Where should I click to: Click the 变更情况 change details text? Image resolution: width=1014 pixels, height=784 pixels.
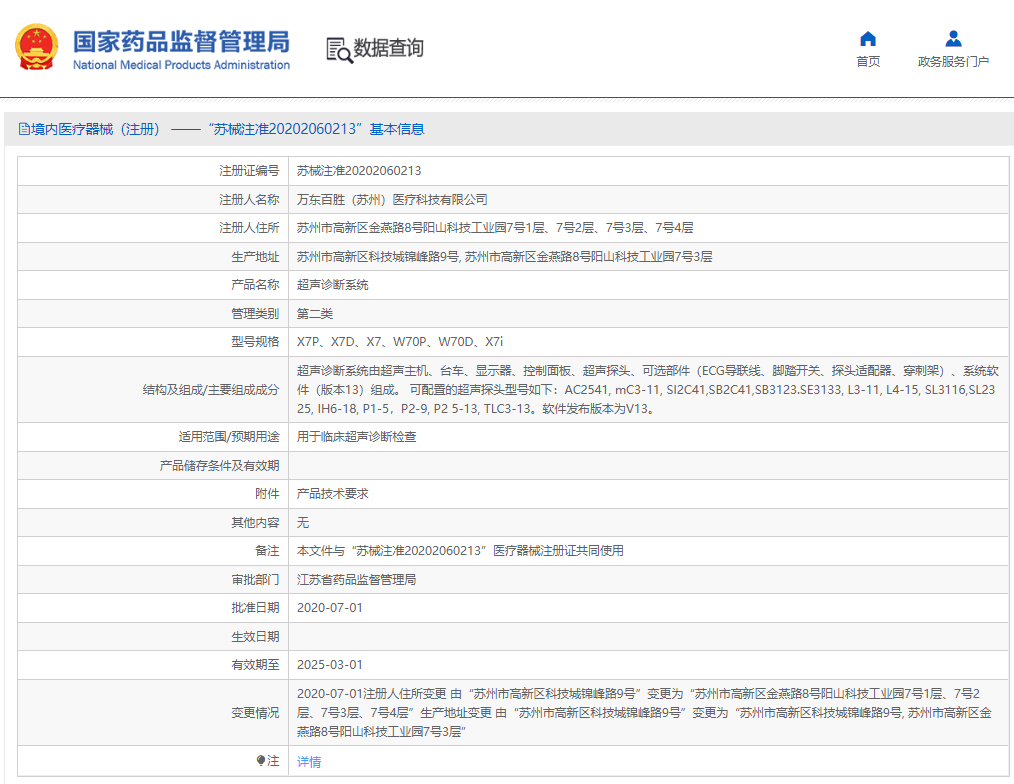[645, 712]
